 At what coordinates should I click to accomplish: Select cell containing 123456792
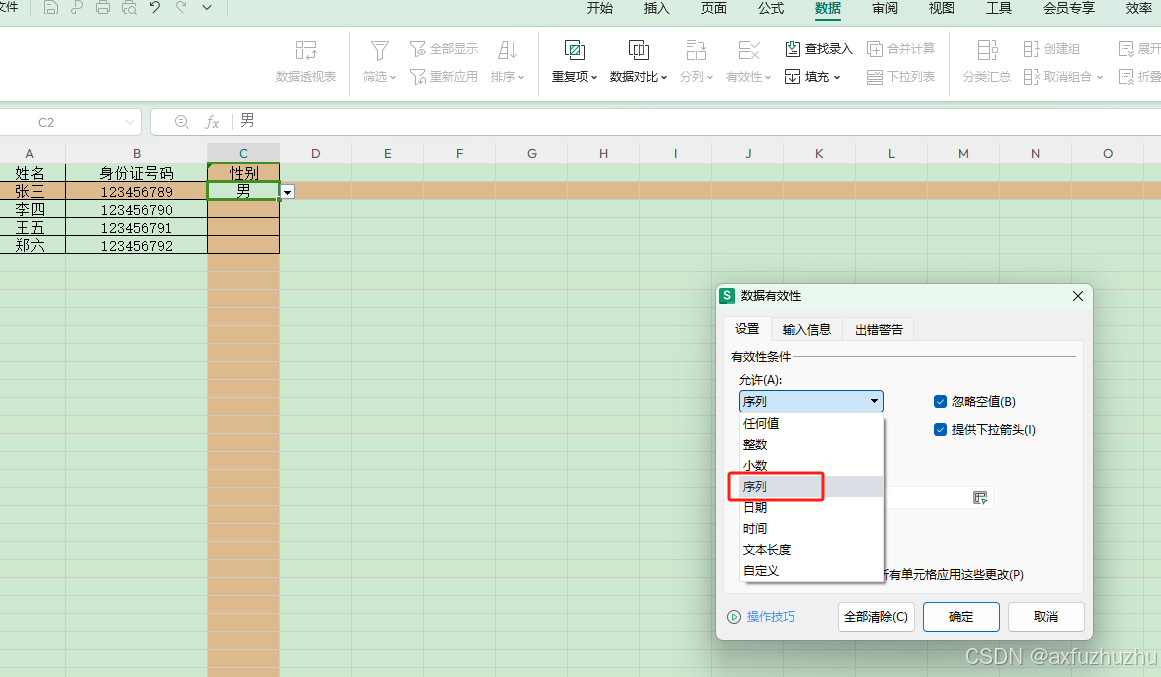coord(137,245)
